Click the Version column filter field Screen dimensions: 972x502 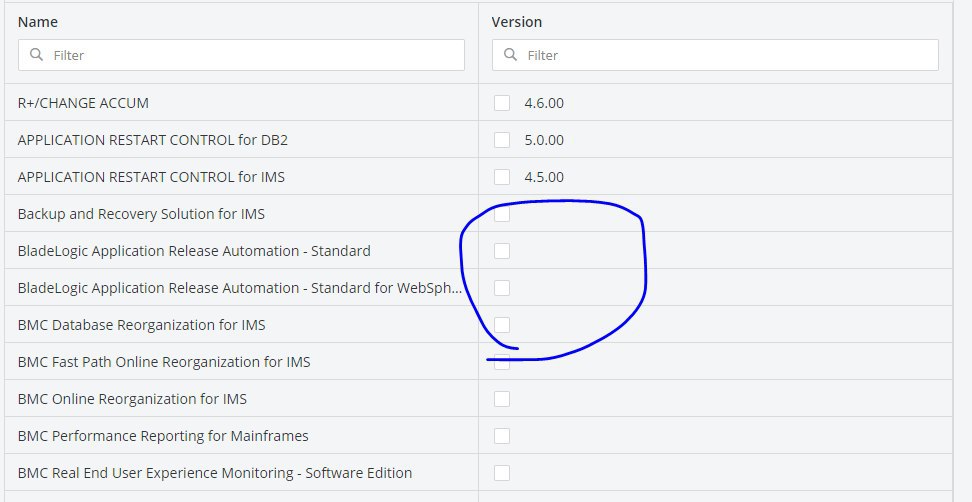(715, 55)
